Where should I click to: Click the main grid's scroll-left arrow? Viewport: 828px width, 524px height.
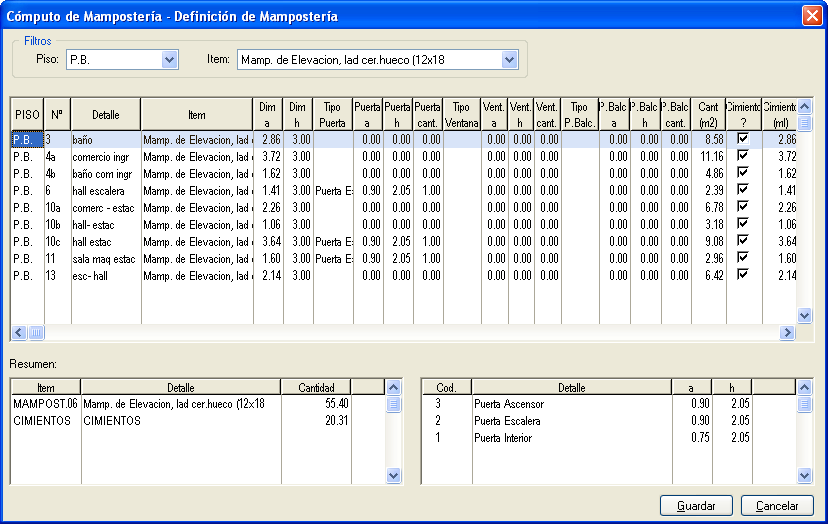18,332
